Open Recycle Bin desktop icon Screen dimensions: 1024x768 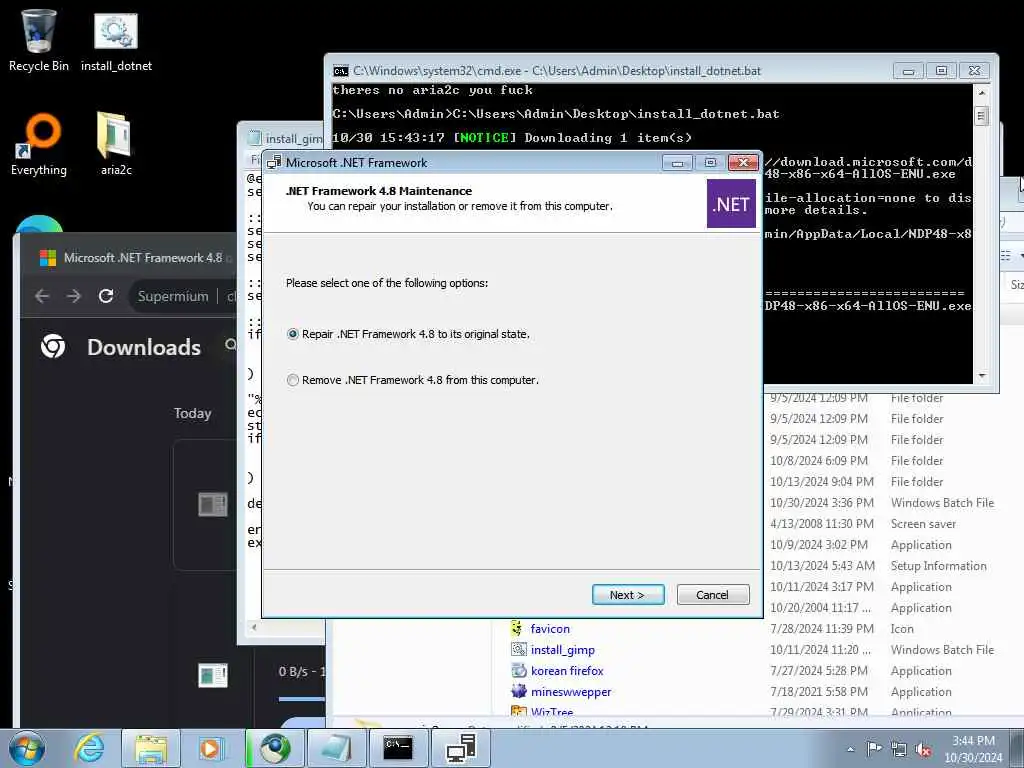click(x=39, y=40)
